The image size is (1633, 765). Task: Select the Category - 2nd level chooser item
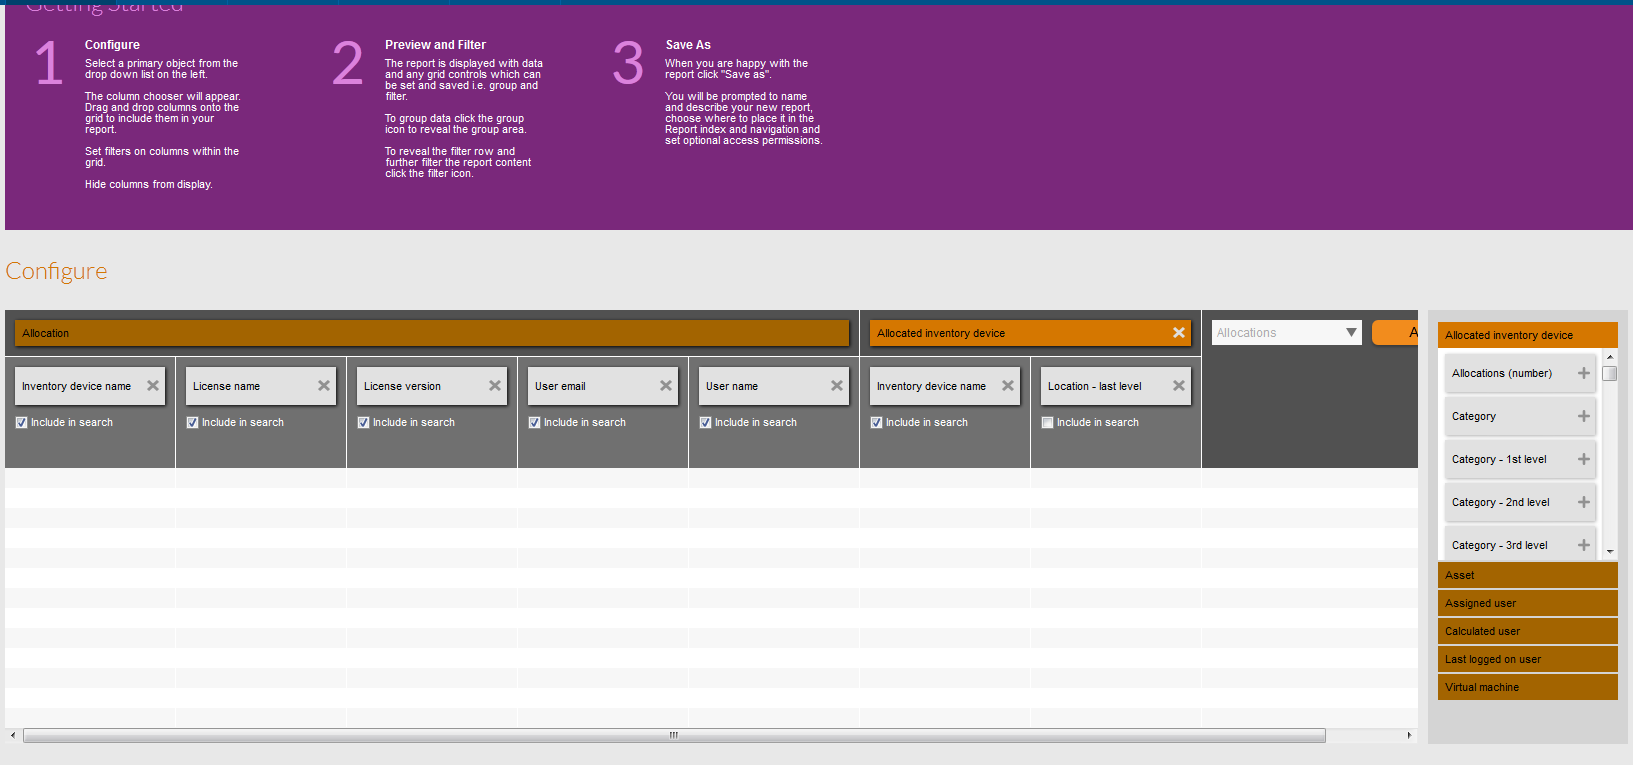[1520, 502]
